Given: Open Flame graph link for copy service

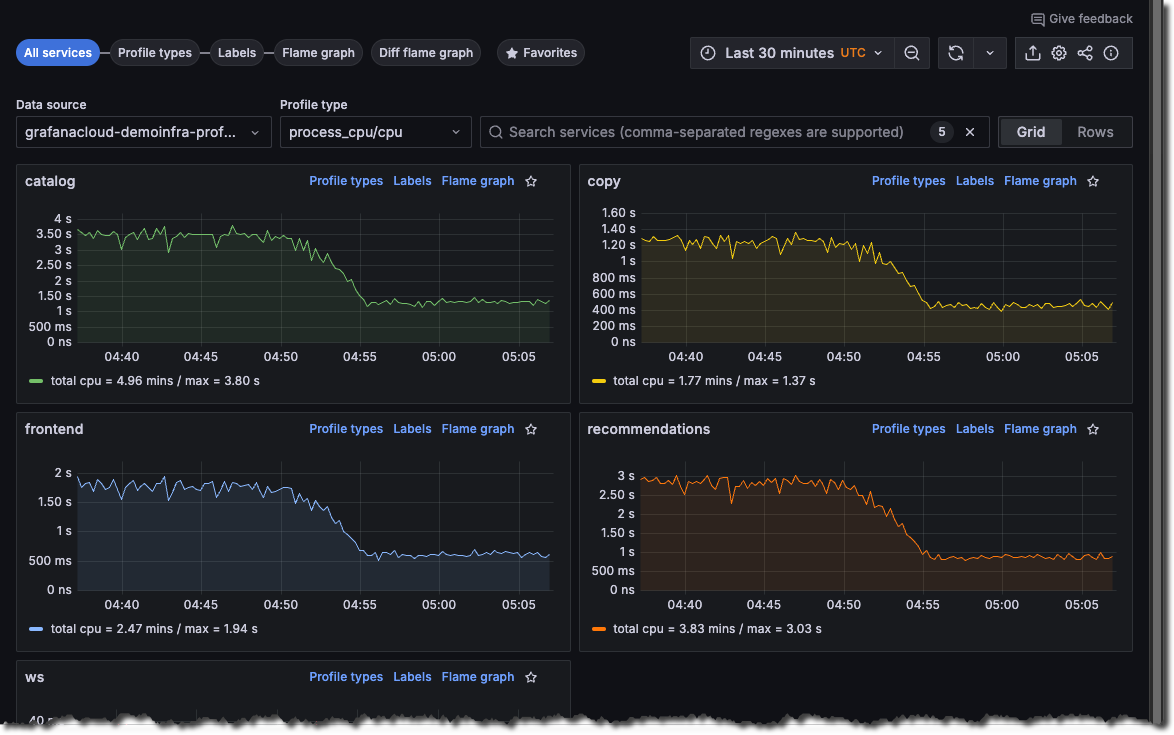Looking at the screenshot, I should point(1040,181).
